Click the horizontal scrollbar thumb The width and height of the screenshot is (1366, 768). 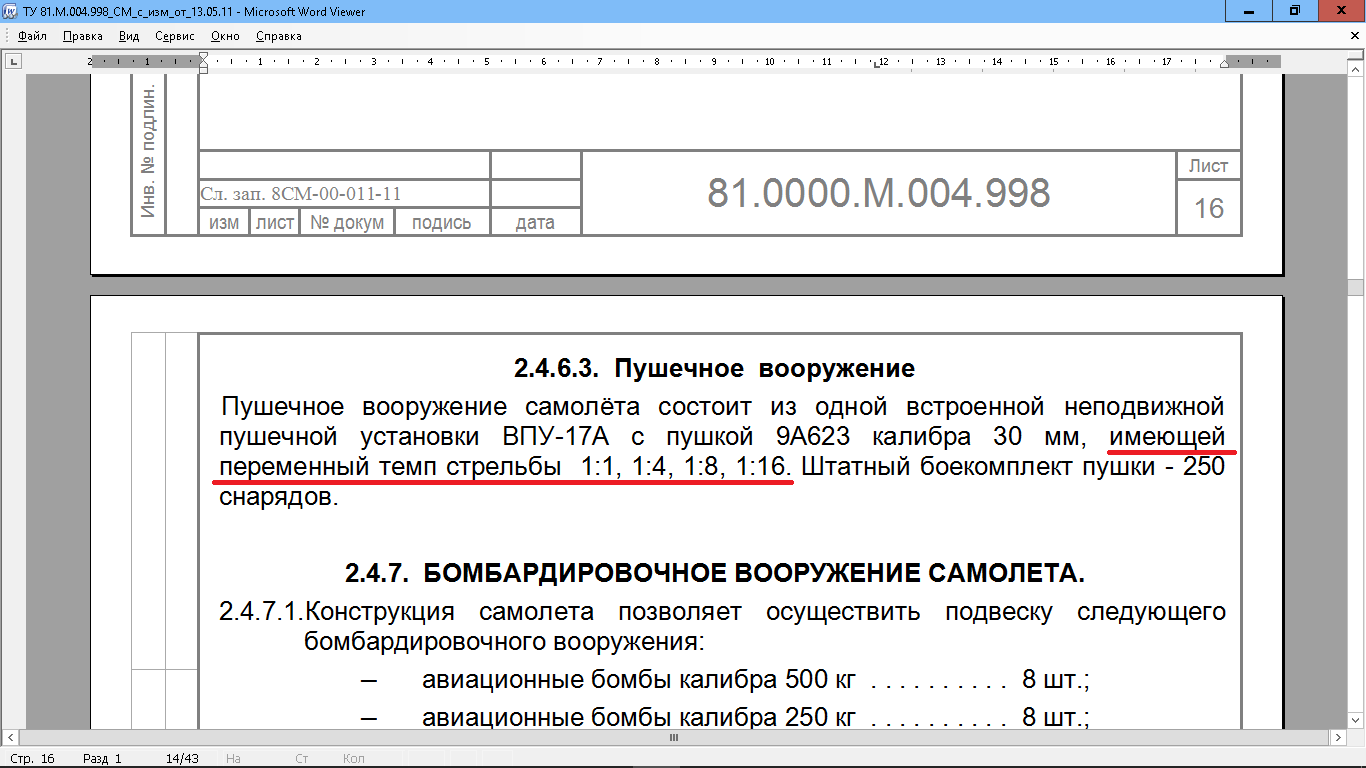[673, 738]
